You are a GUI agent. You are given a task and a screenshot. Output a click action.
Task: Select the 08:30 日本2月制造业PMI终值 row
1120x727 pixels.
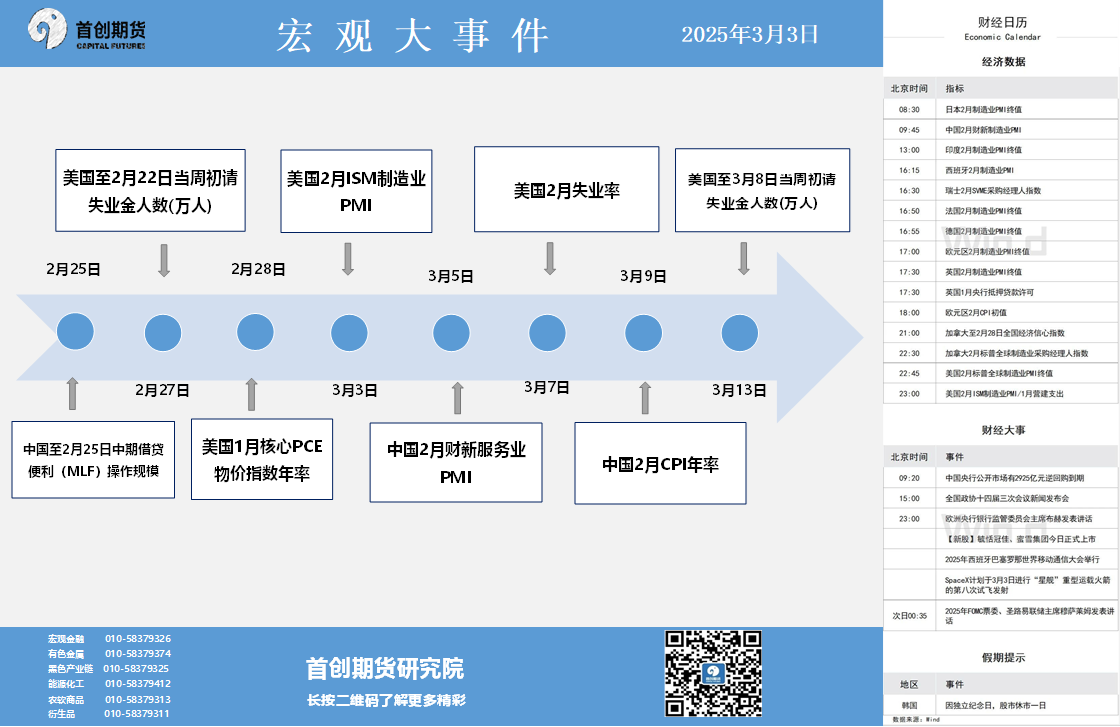click(x=1000, y=109)
